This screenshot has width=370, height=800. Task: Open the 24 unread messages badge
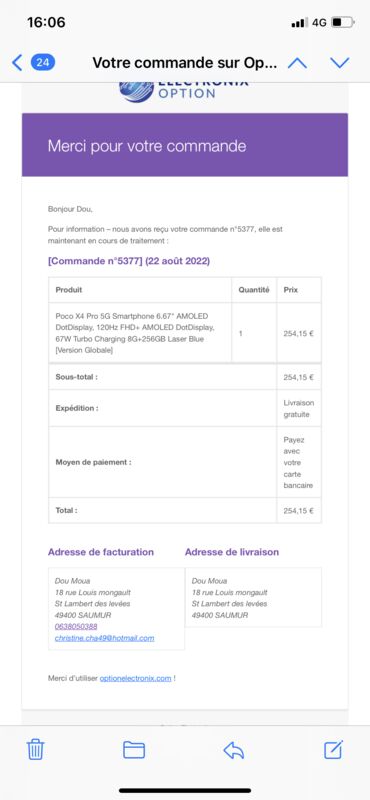click(x=43, y=63)
